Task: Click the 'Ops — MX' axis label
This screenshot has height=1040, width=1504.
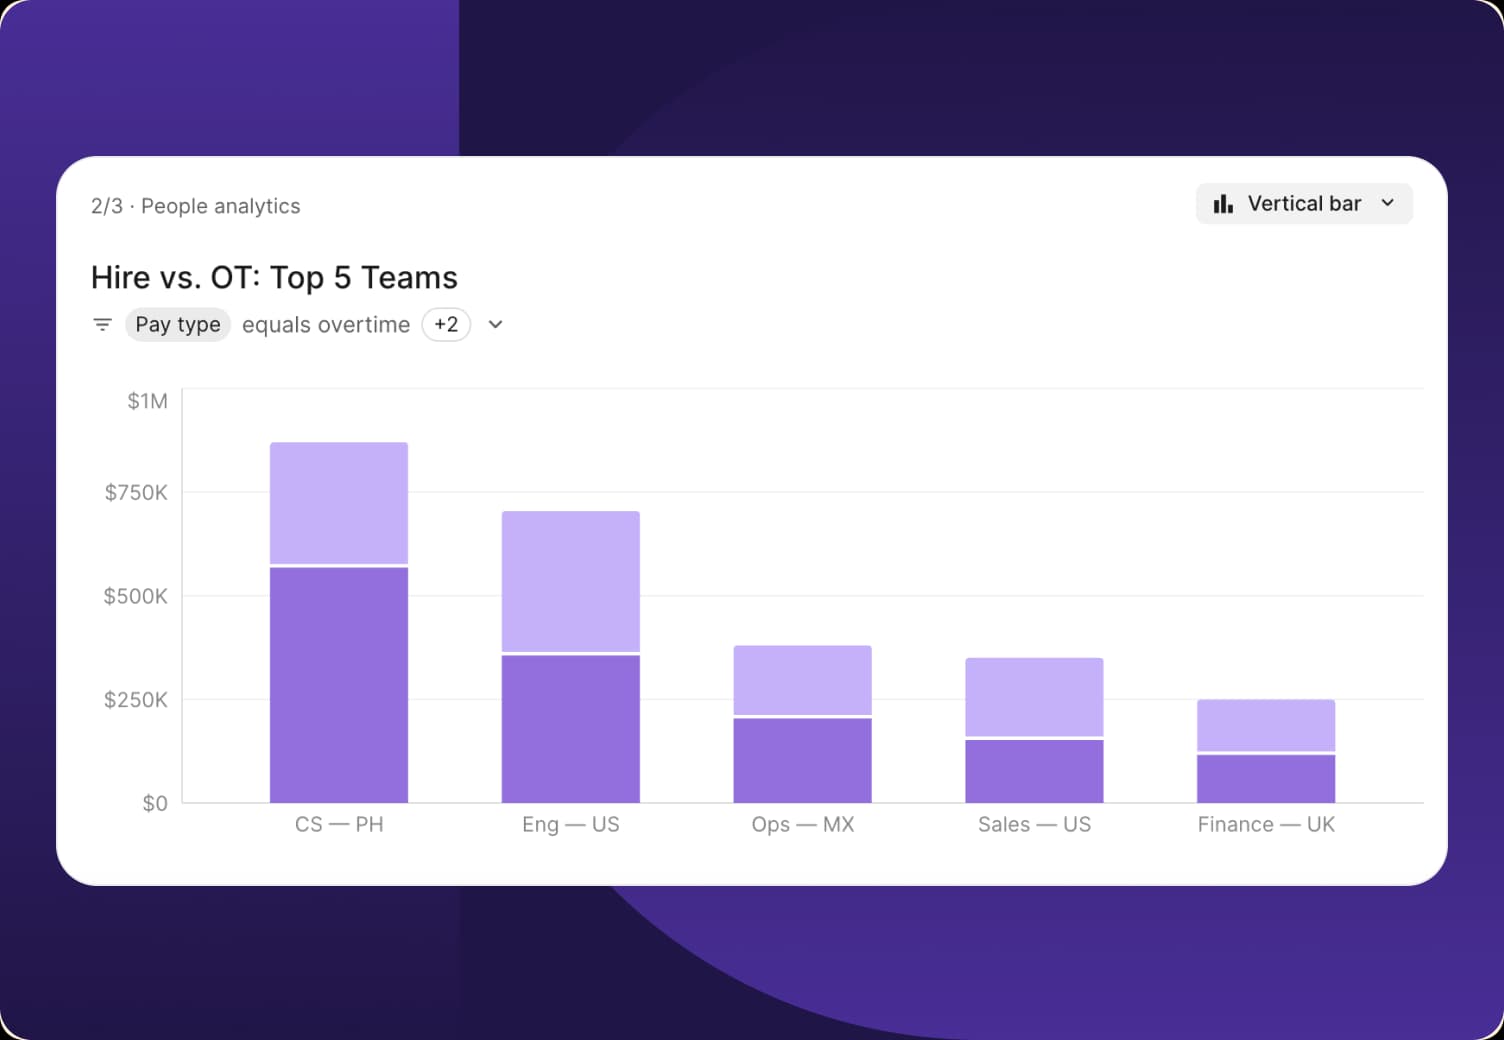Action: pos(803,824)
